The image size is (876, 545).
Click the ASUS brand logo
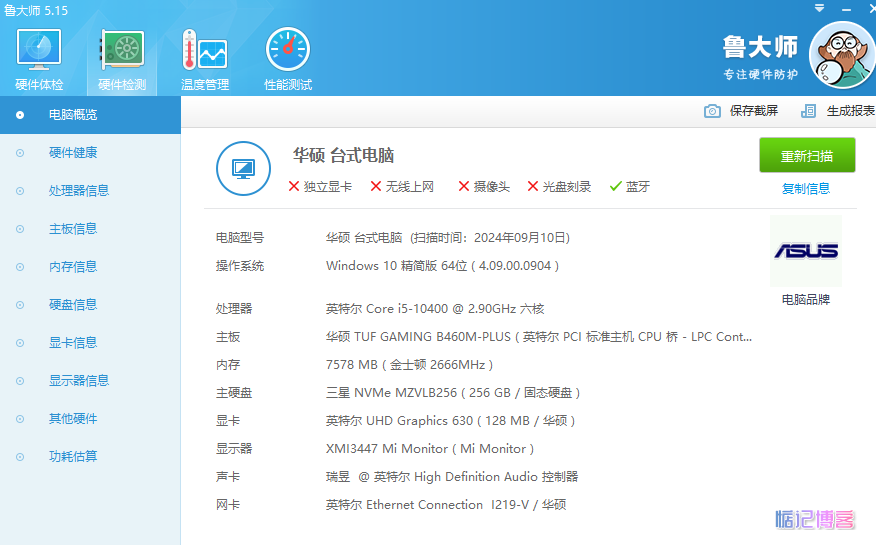coord(806,251)
